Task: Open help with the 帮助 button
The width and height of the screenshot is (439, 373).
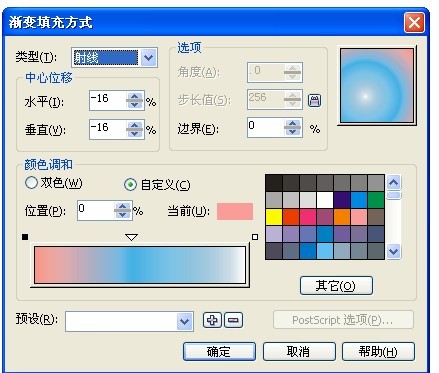Action: pos(378,351)
